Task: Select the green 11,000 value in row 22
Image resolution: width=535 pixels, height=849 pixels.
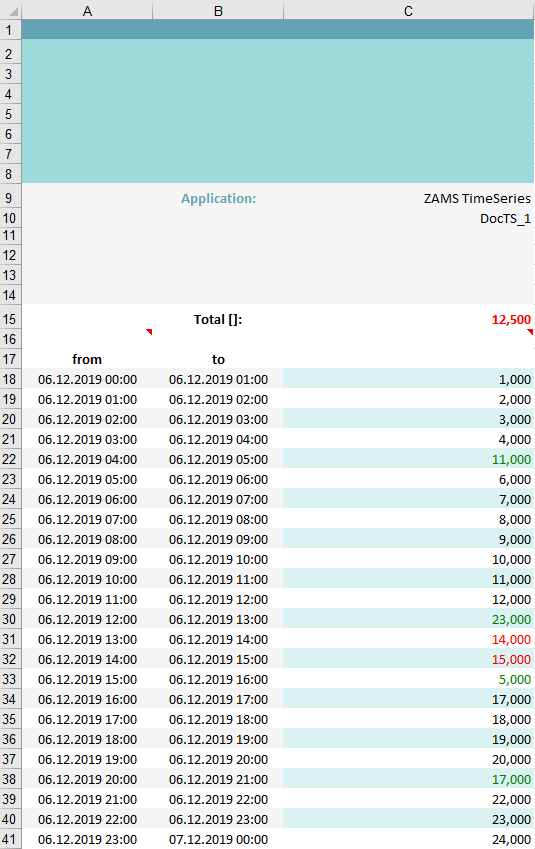Action: (408, 459)
